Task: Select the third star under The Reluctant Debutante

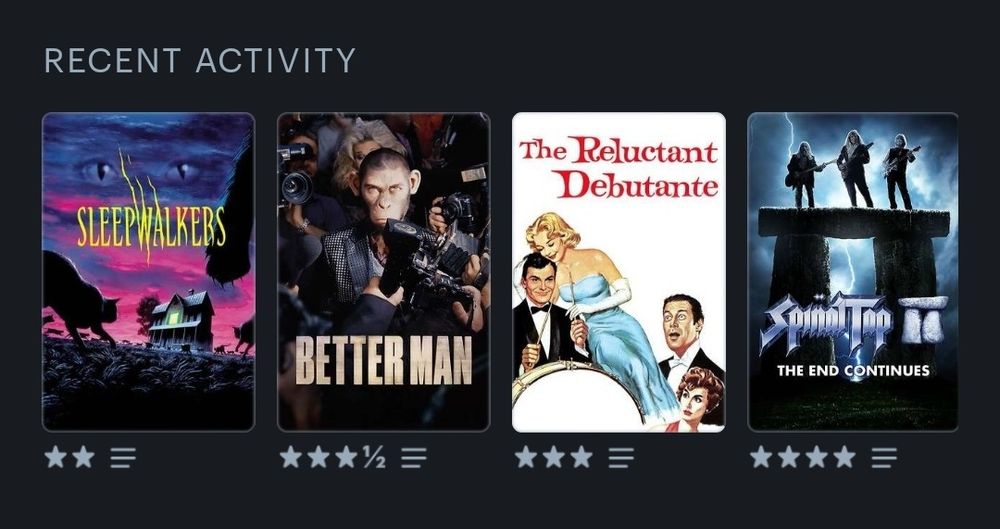Action: pos(581,457)
